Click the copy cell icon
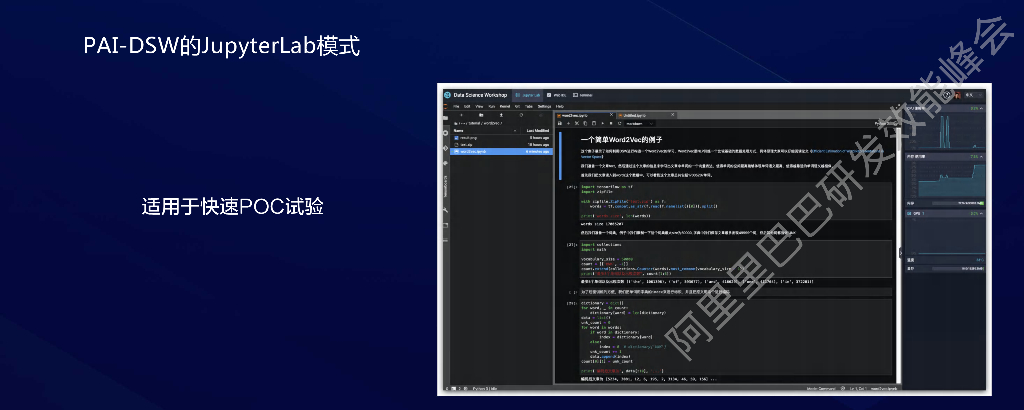This screenshot has width=1024, height=410. click(x=585, y=123)
